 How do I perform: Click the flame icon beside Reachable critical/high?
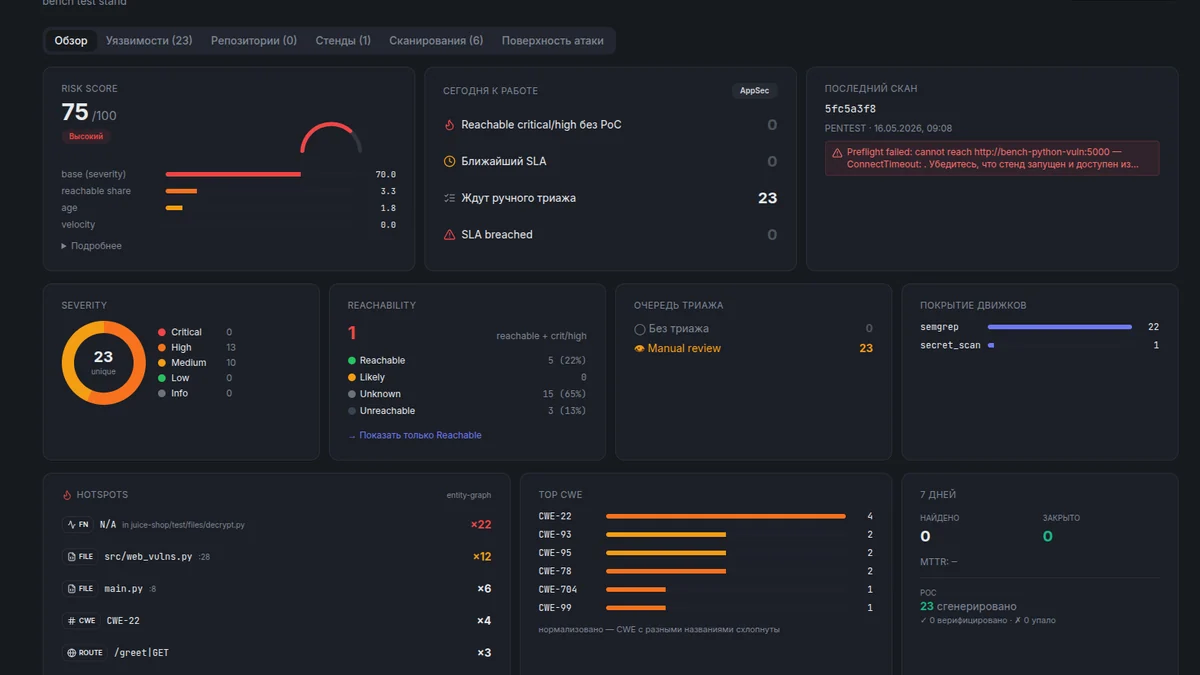[x=449, y=125]
